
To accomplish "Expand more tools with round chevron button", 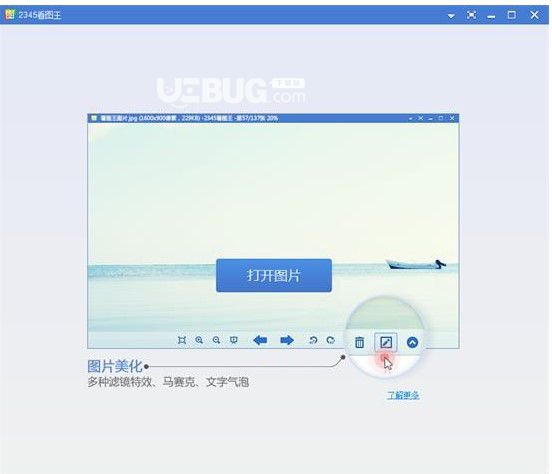I will click(412, 342).
